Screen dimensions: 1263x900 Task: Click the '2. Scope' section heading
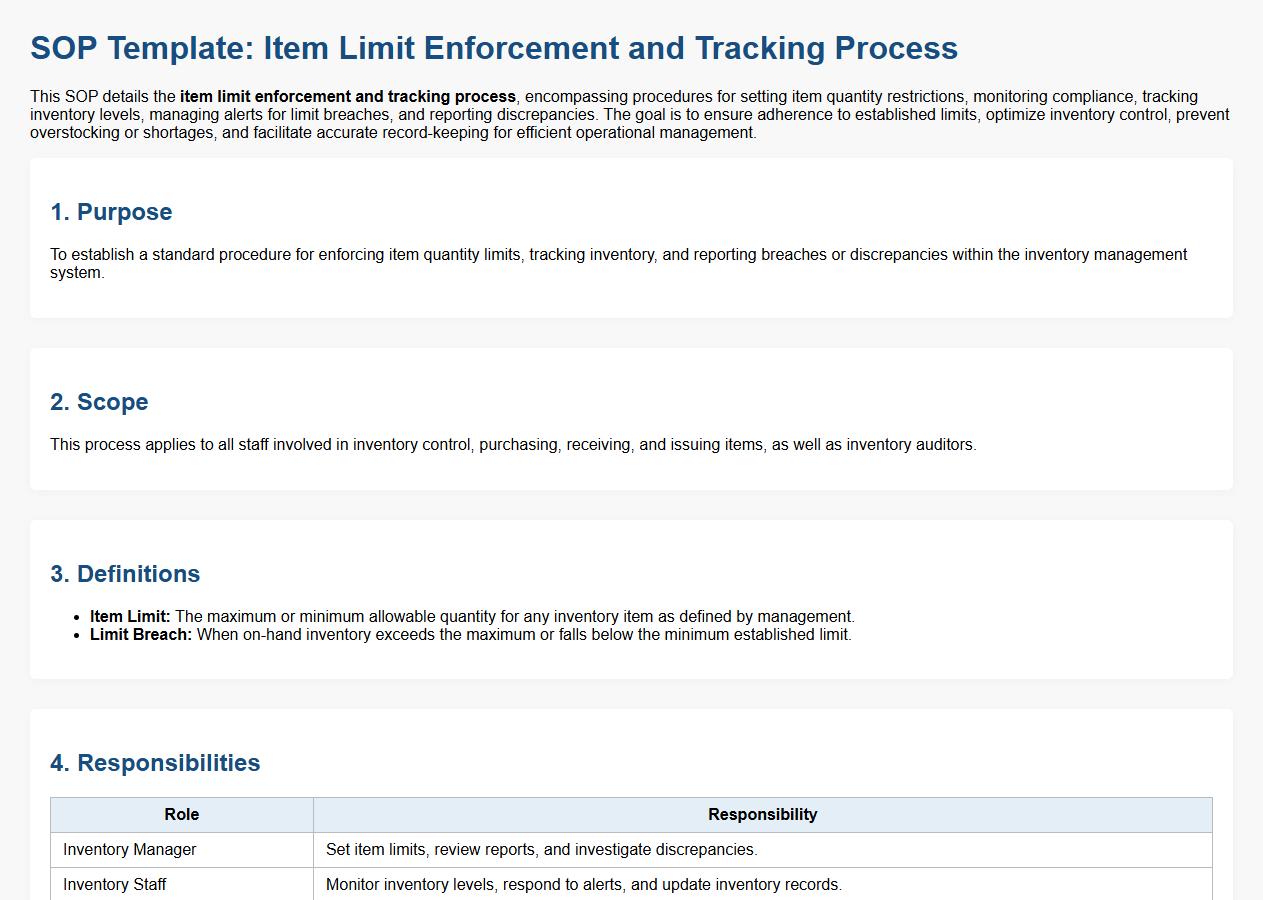[x=99, y=402]
